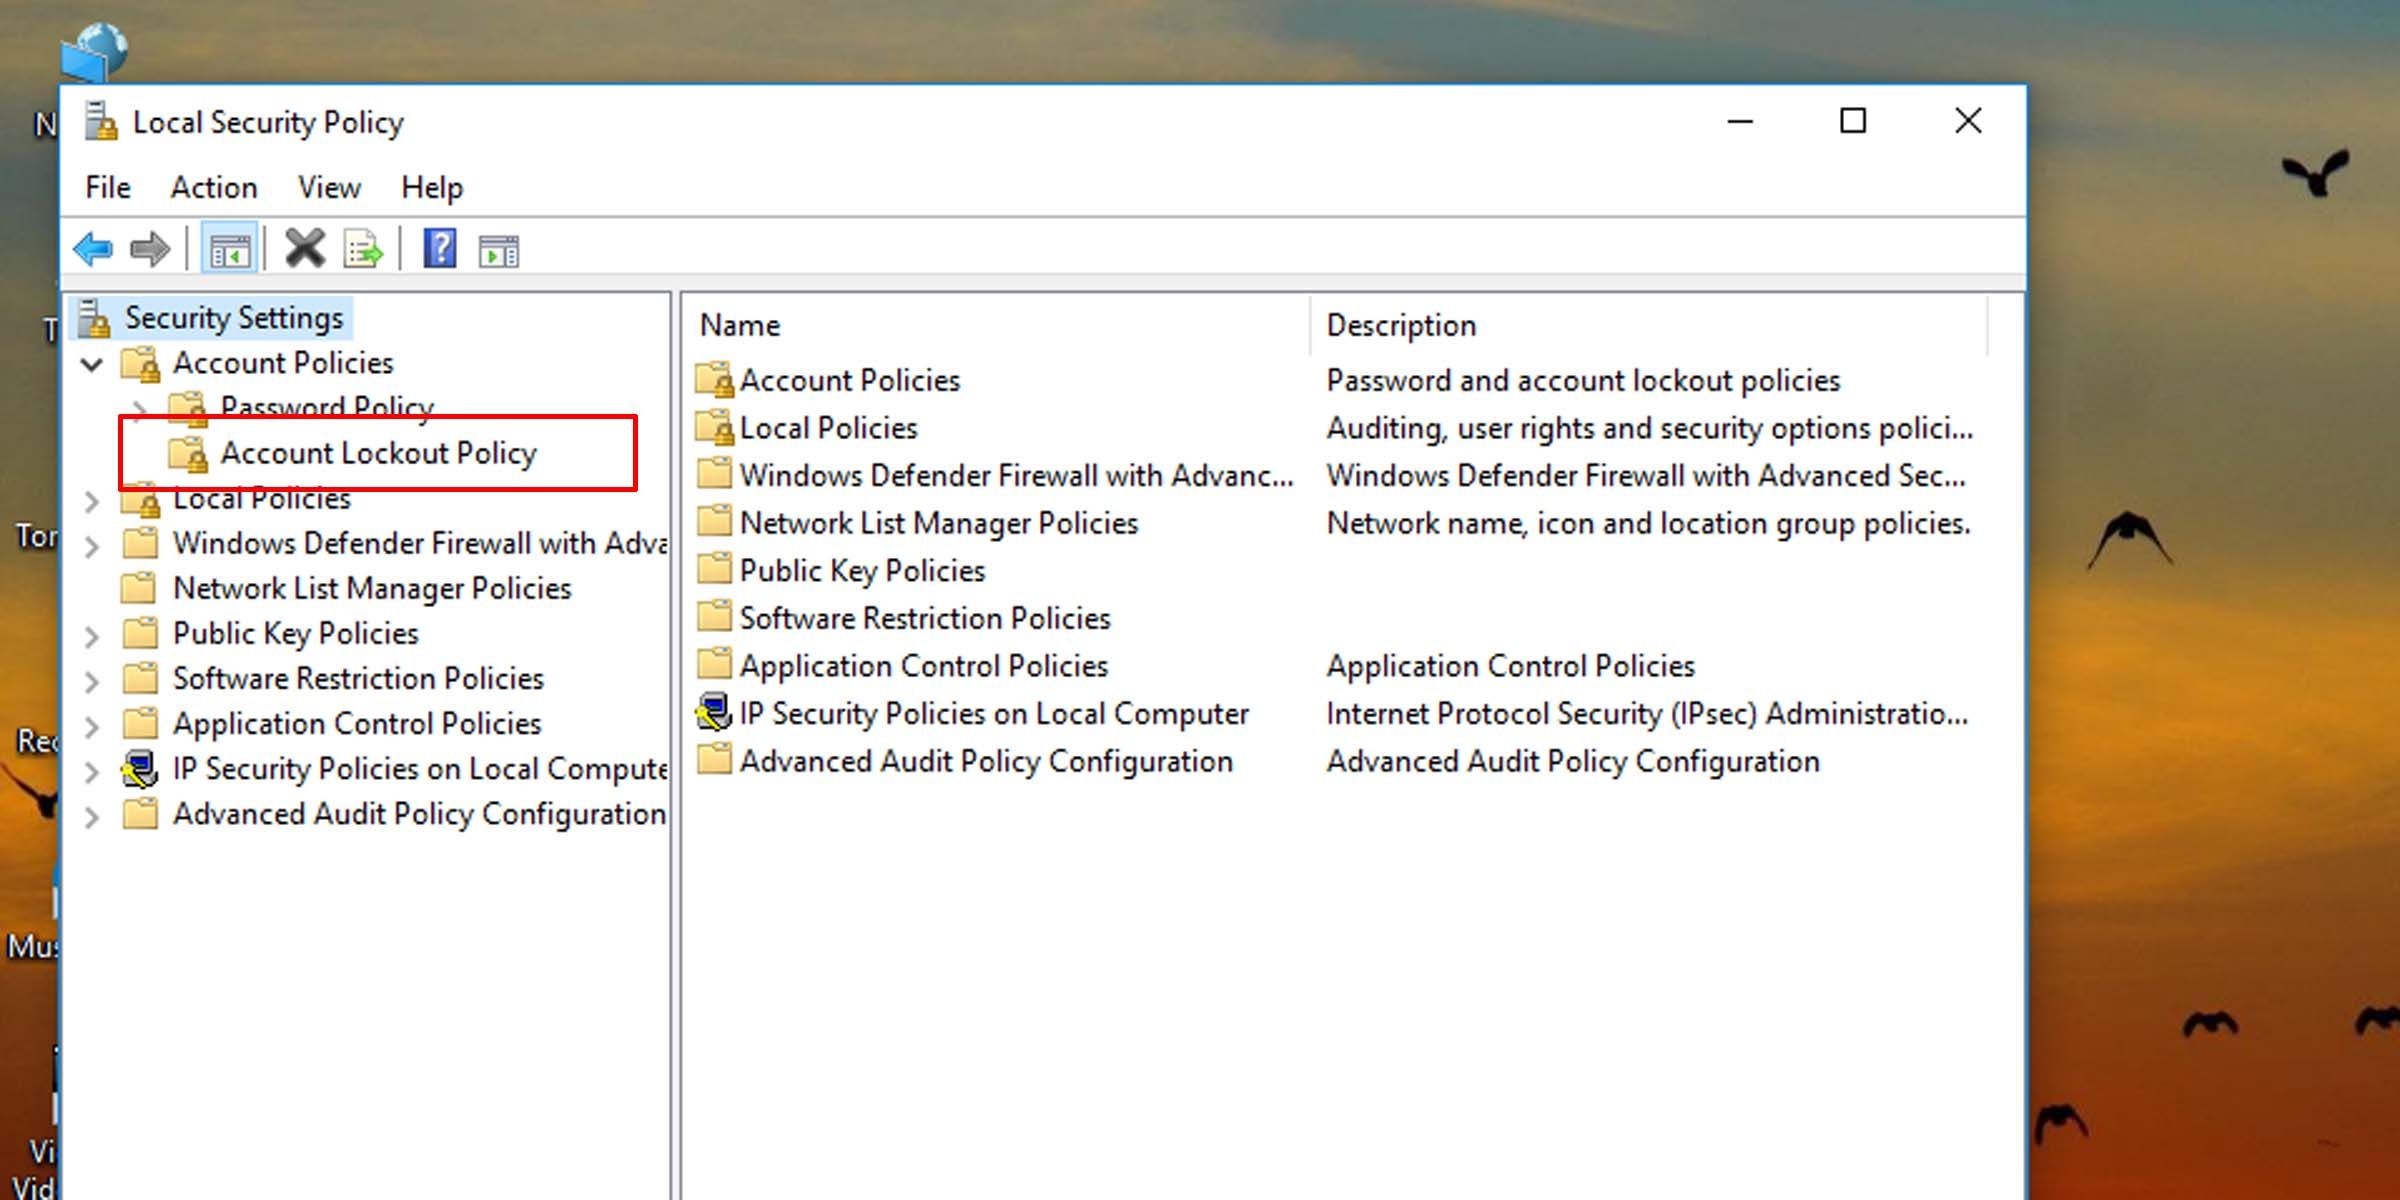Select Password Policy in the tree
The width and height of the screenshot is (2400, 1200).
[327, 407]
